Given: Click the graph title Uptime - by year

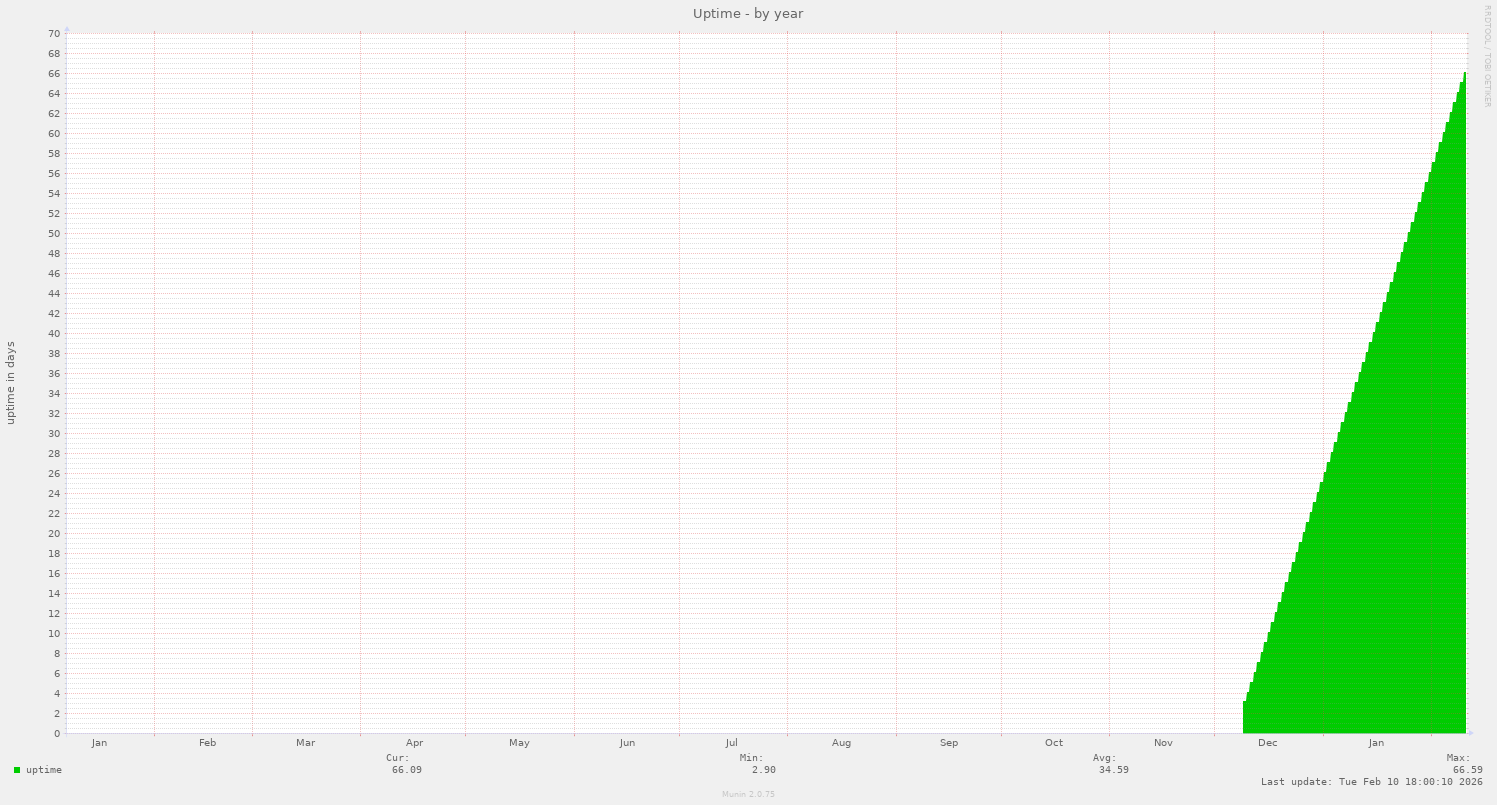Looking at the screenshot, I should [x=748, y=13].
